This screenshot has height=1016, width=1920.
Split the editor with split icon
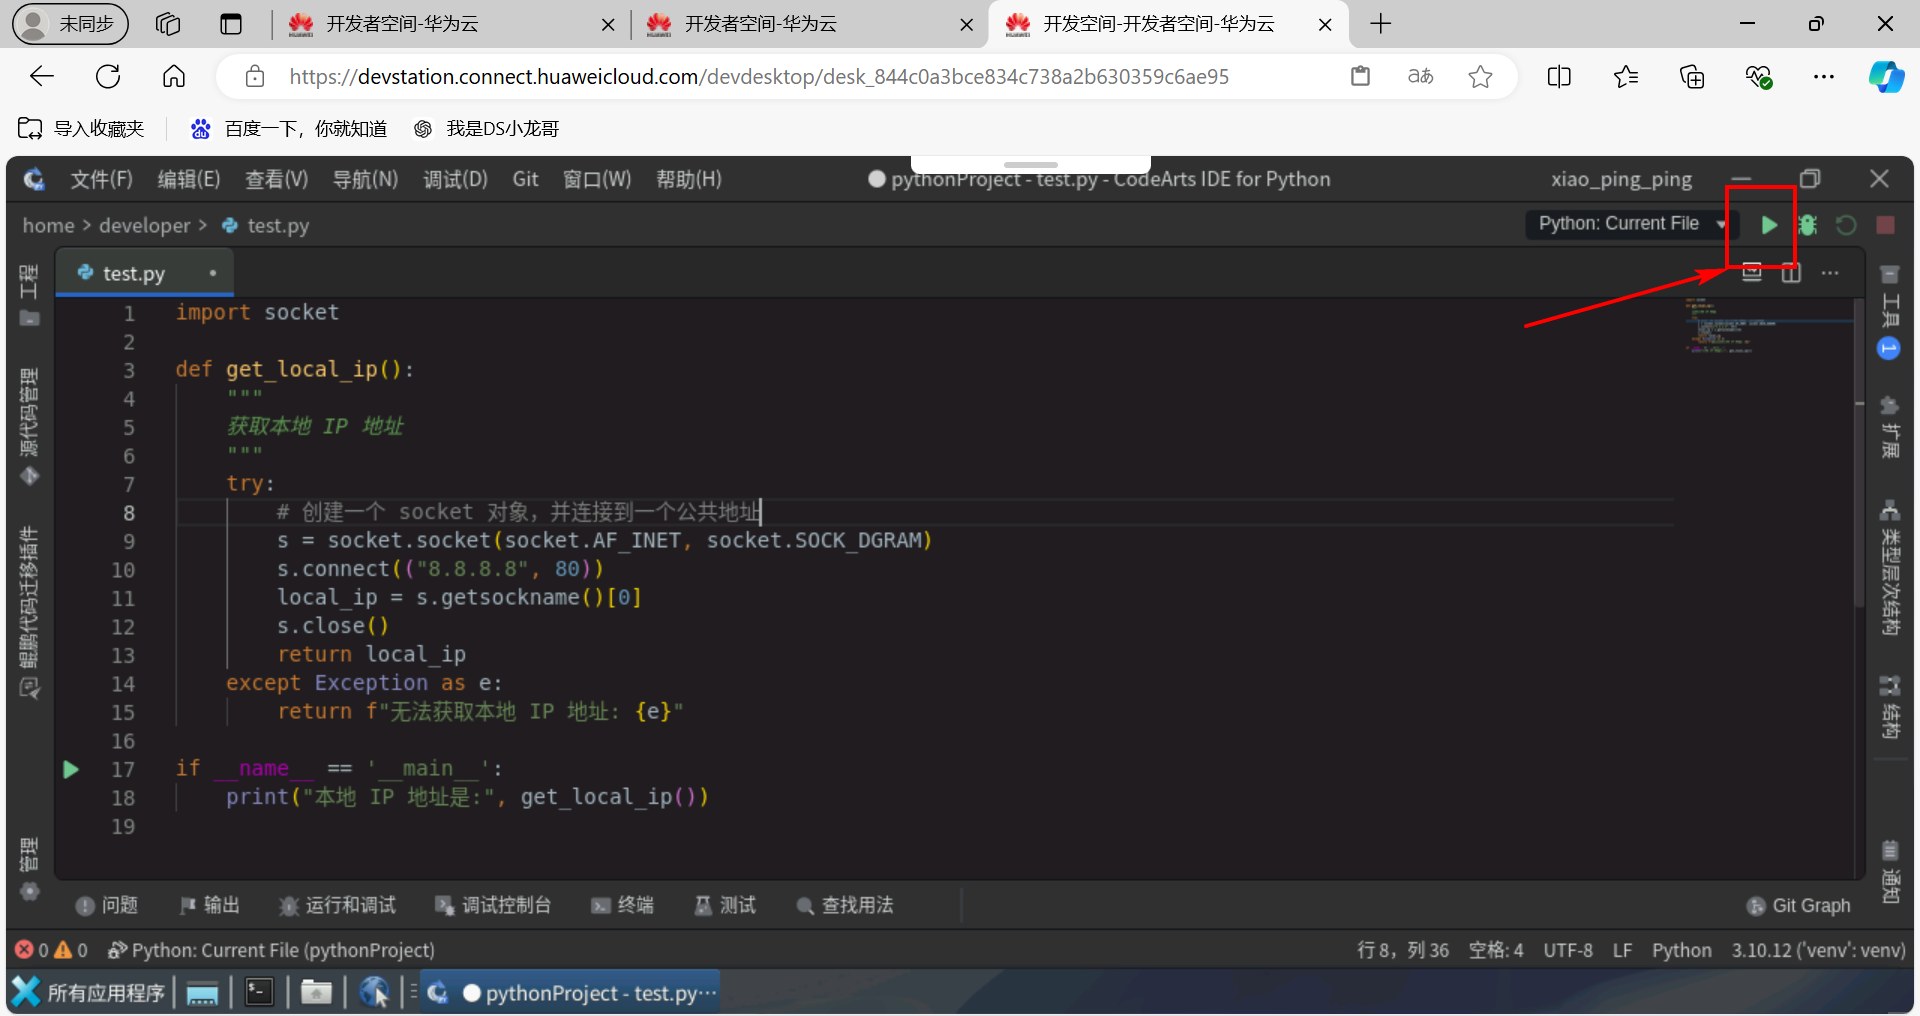[x=1791, y=272]
